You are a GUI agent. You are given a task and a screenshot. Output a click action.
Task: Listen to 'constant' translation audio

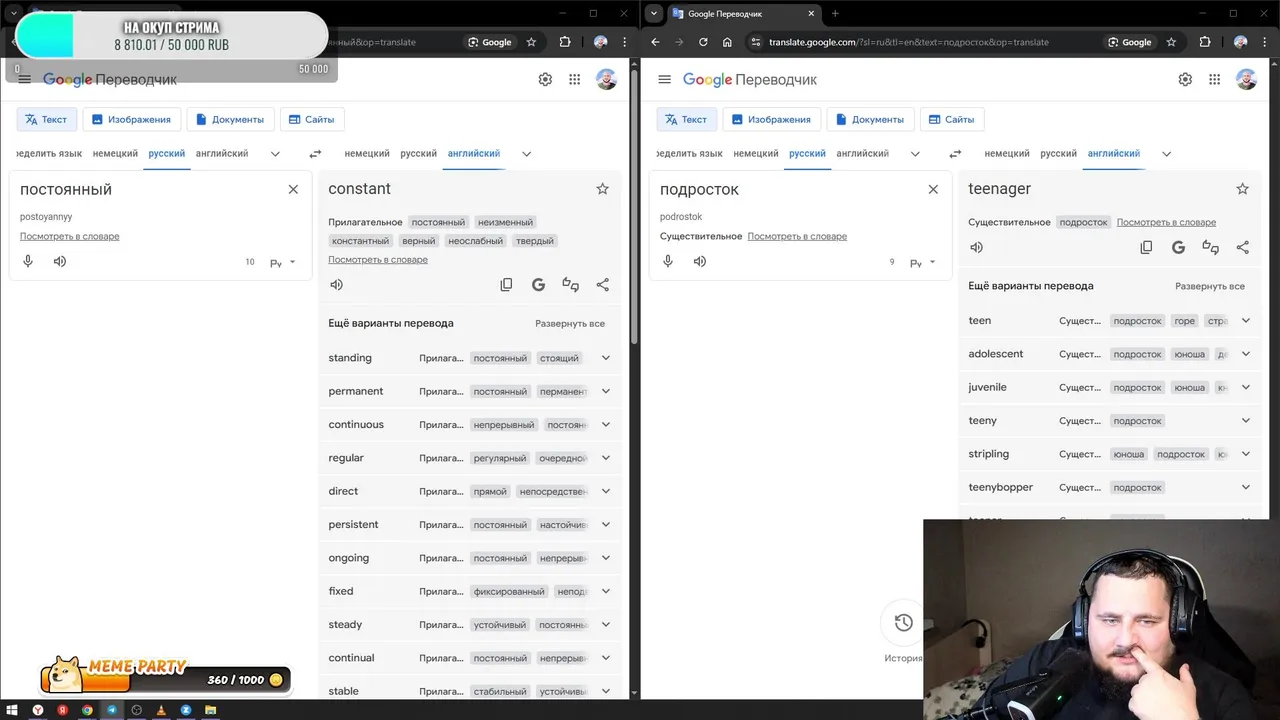(337, 284)
